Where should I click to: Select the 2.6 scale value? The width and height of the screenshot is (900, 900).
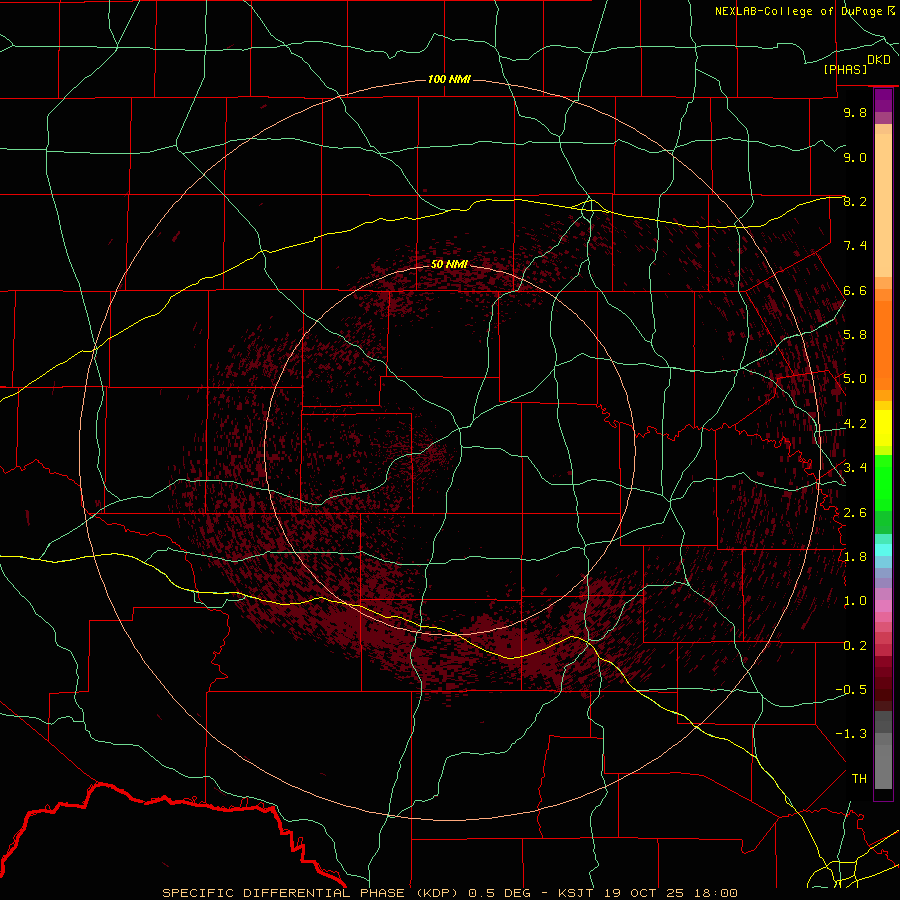click(855, 513)
